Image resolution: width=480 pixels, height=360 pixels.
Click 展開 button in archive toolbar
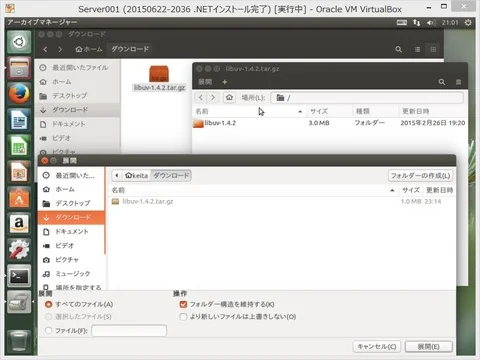[x=205, y=82]
